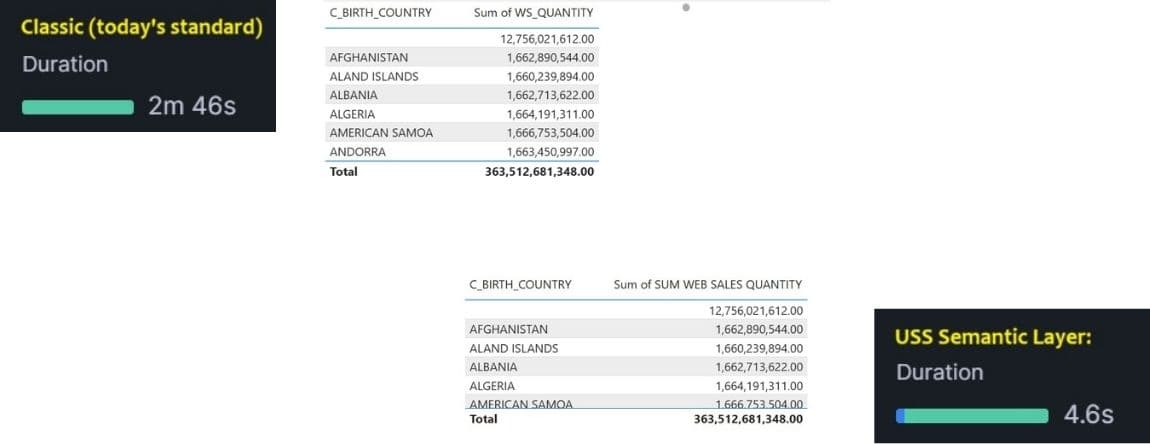Select AFGHANISTAN in the WS_QUANTITY table
The width and height of the screenshot is (1150, 444).
(x=368, y=58)
